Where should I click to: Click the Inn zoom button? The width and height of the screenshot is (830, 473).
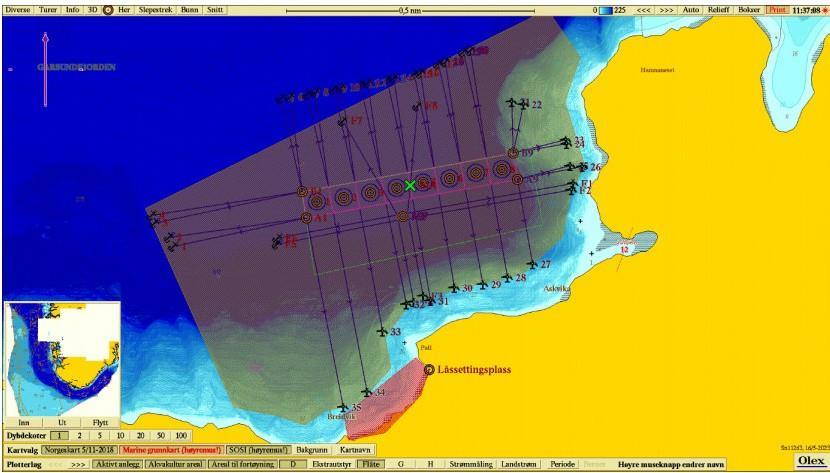[23, 422]
